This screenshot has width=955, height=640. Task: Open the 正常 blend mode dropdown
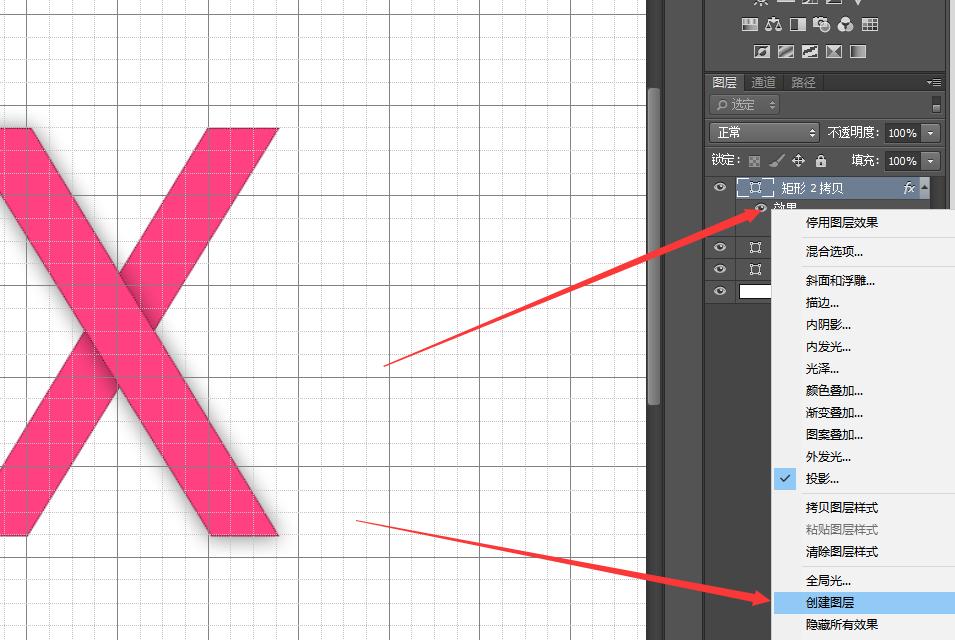click(x=764, y=133)
